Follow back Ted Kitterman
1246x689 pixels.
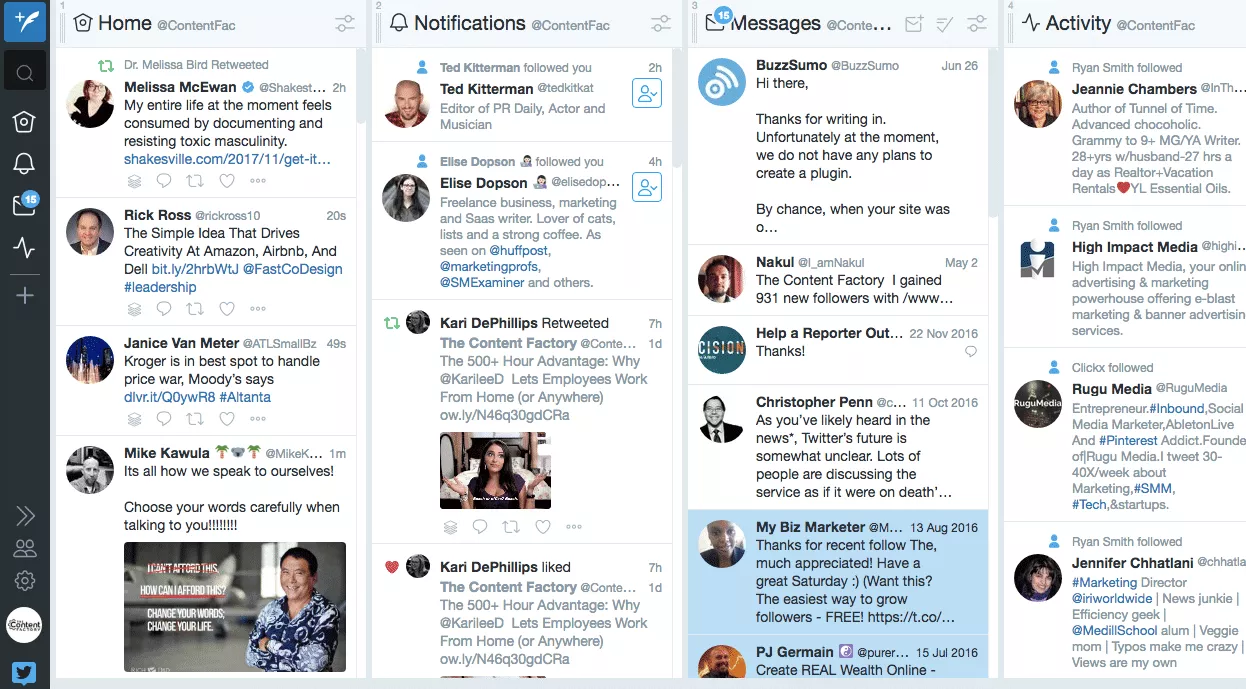646,92
